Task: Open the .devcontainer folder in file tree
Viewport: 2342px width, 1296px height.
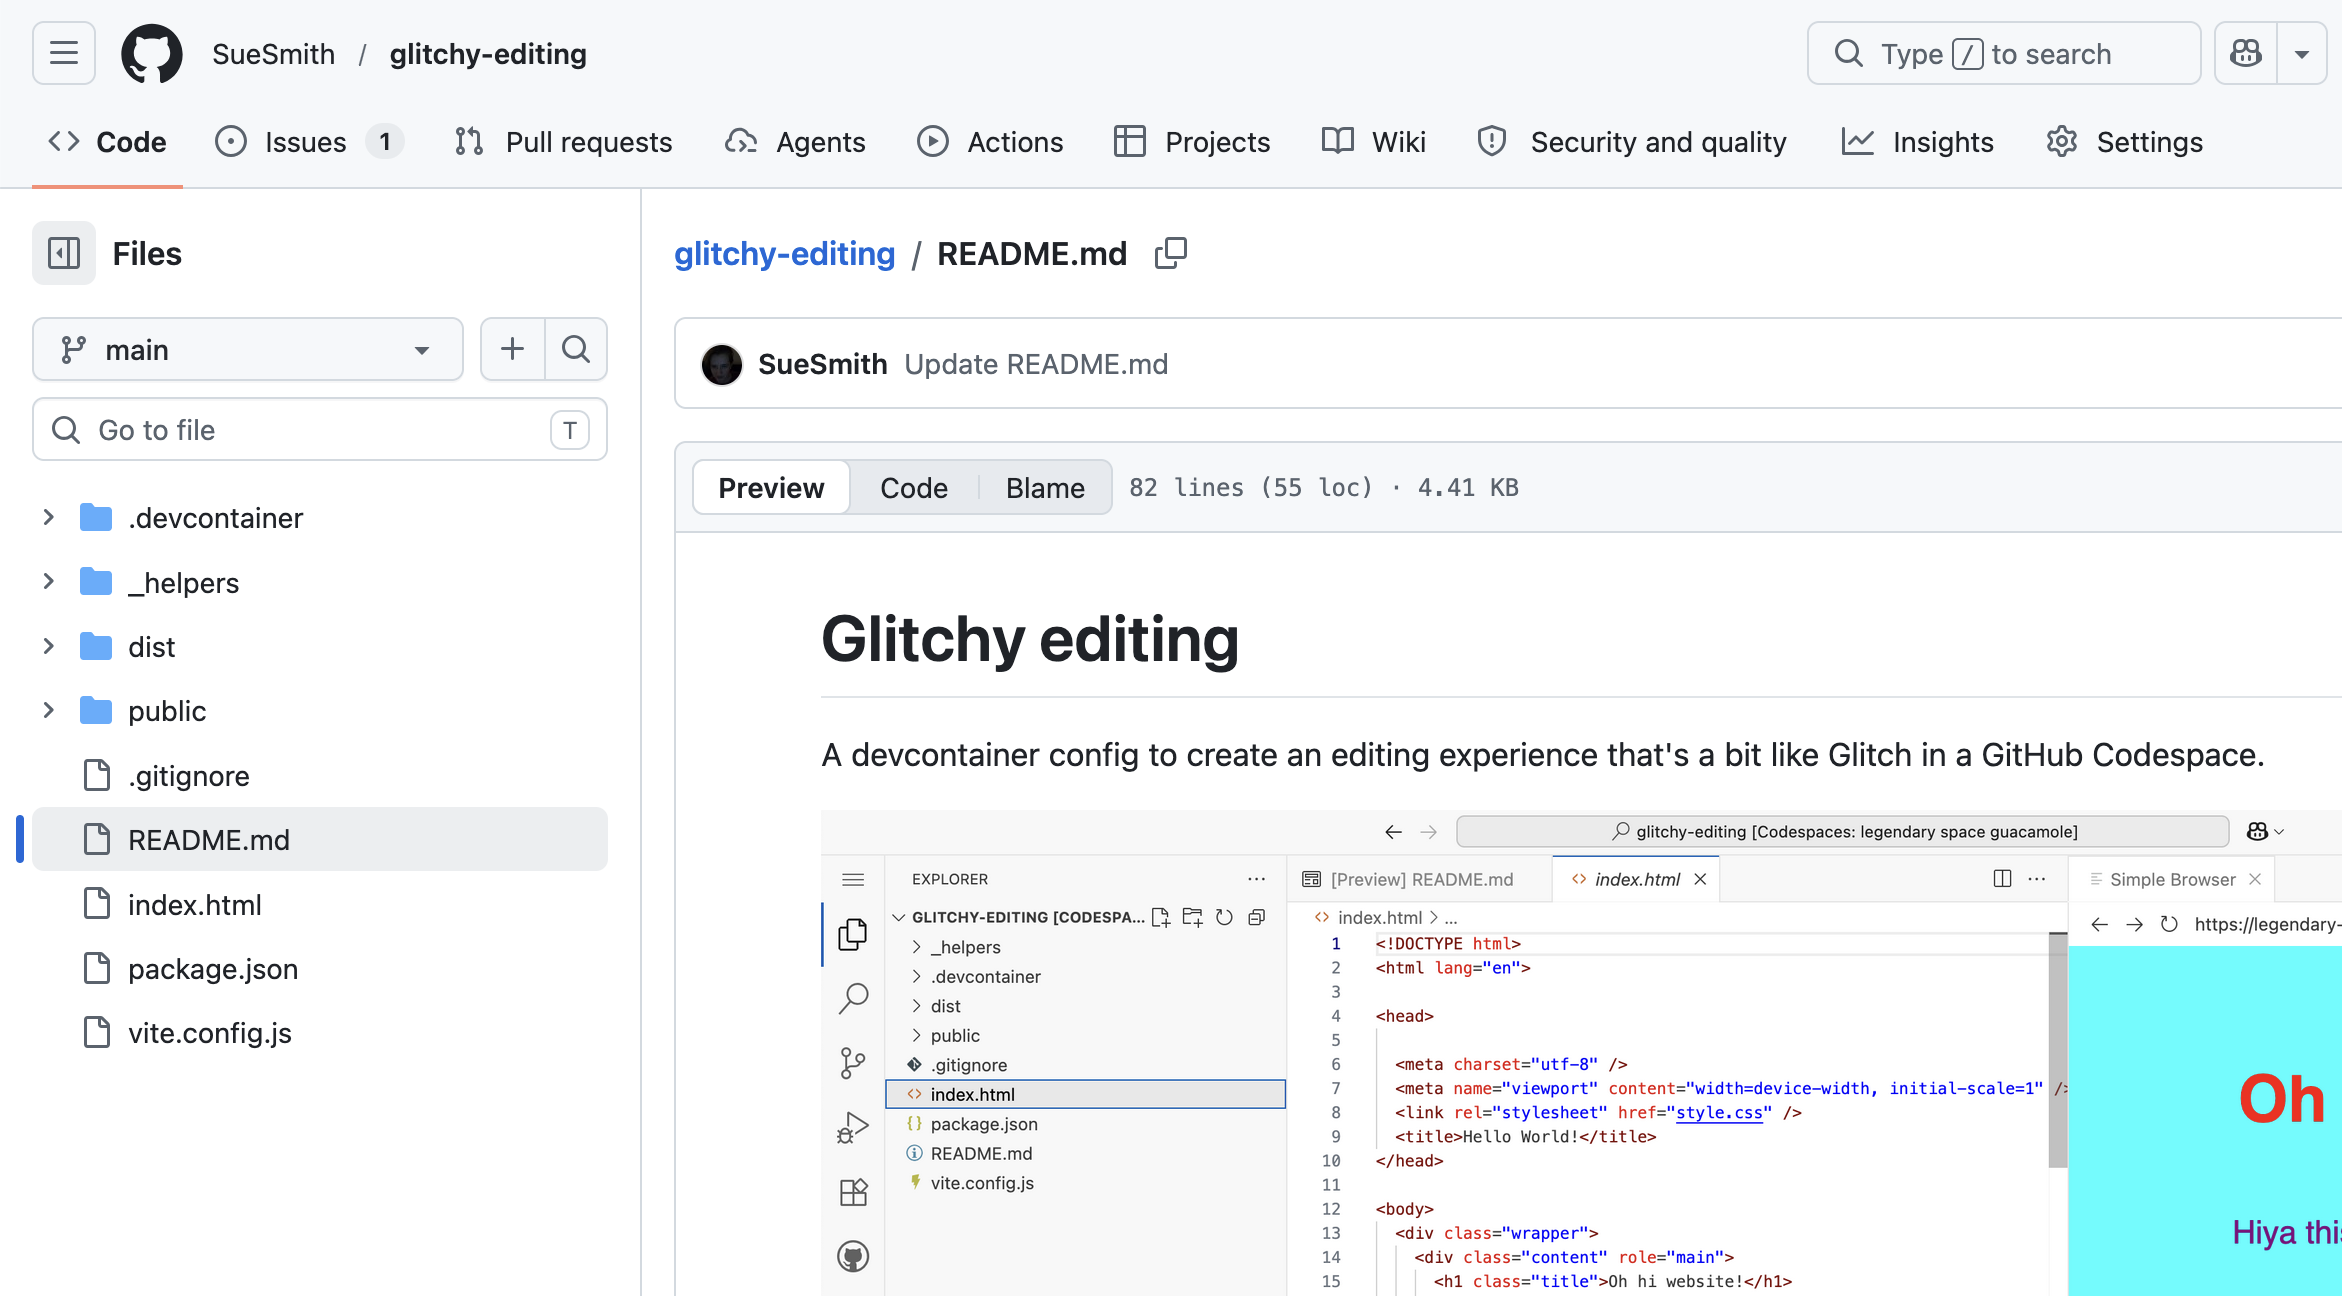Action: point(215,518)
